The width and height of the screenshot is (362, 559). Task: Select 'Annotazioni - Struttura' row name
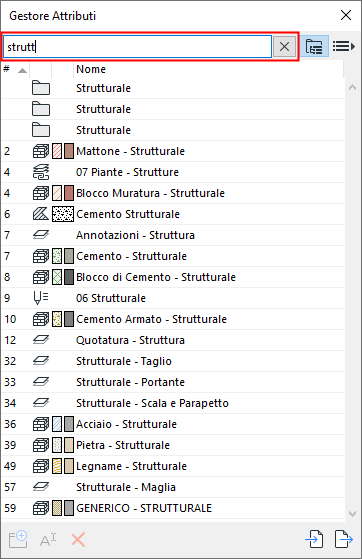135,235
